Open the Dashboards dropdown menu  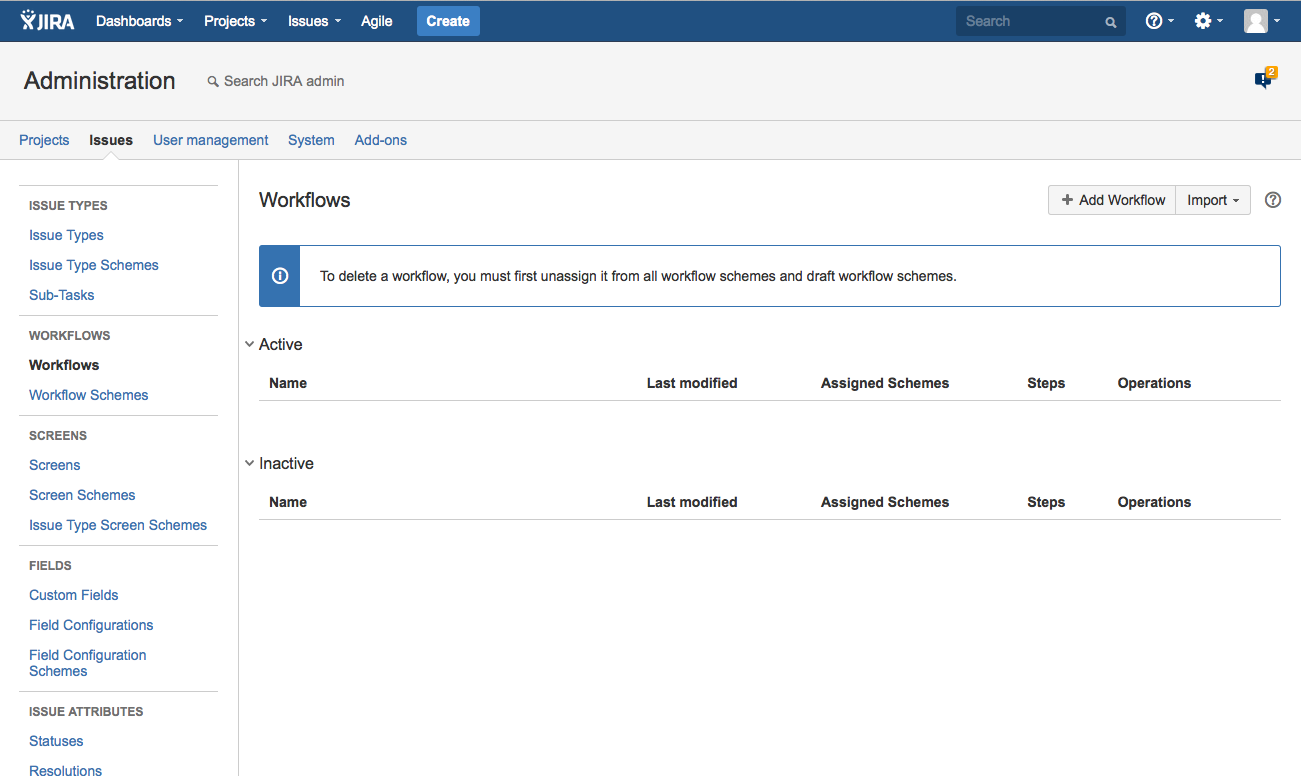point(139,21)
